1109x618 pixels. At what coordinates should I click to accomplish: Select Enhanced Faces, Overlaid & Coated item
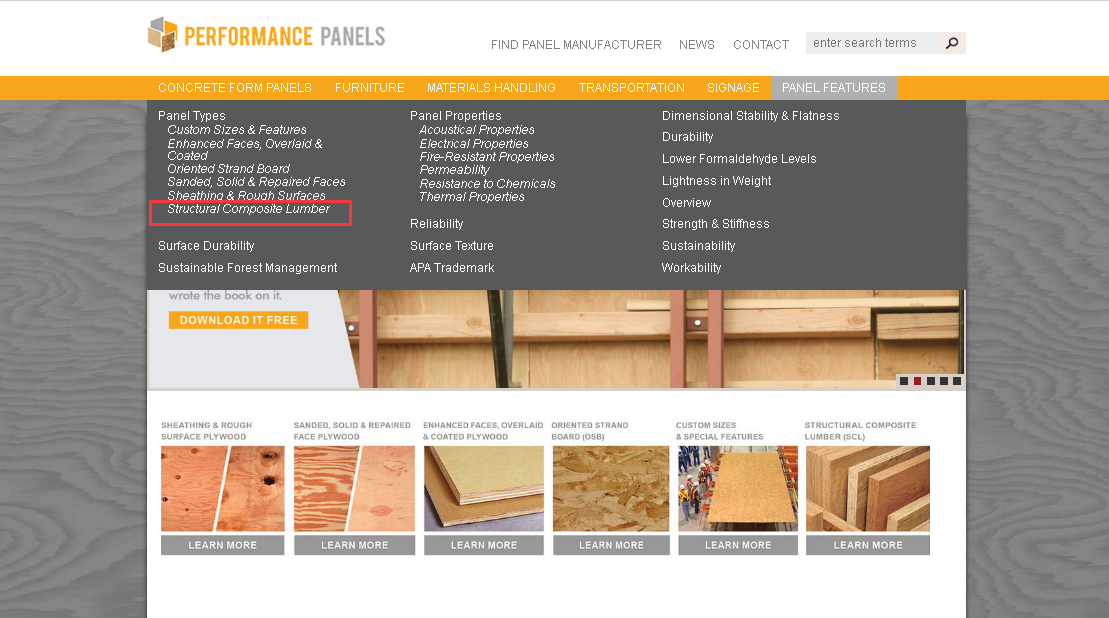click(x=245, y=149)
